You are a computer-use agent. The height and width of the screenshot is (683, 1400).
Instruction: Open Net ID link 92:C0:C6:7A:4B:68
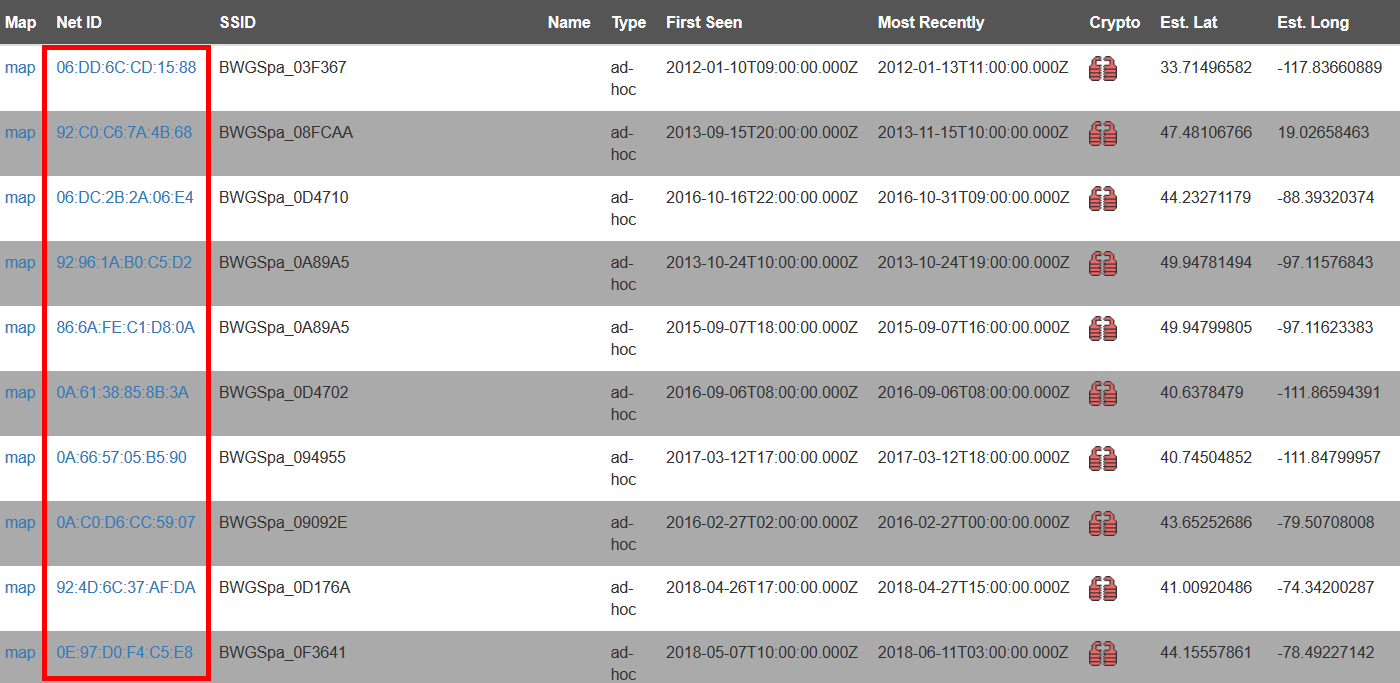124,133
